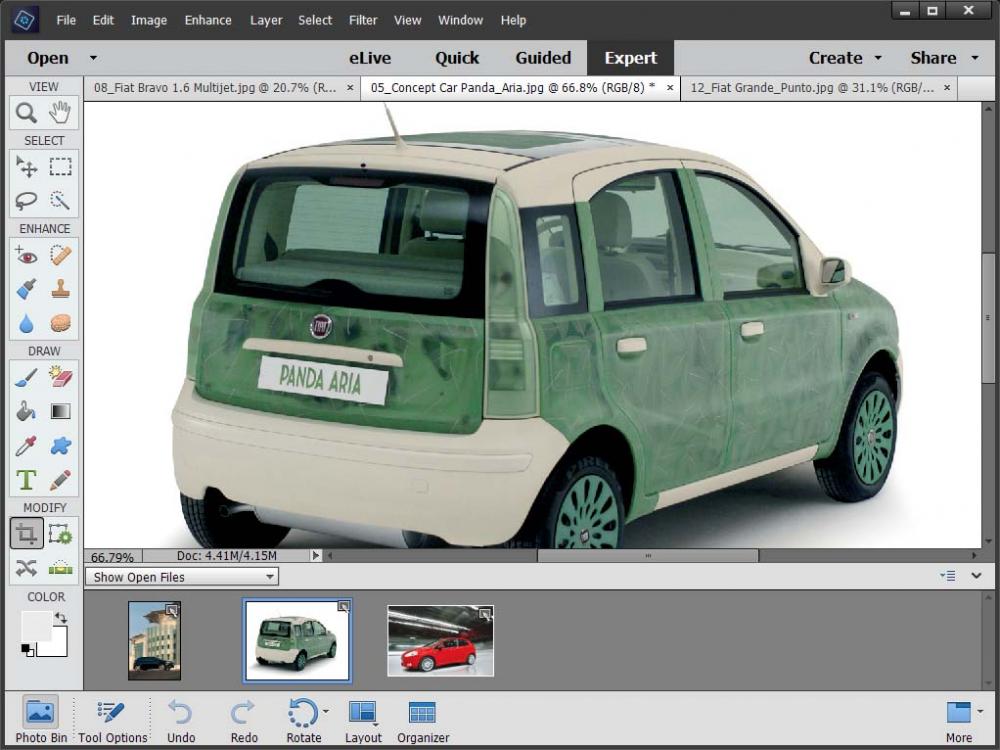
Task: Select the Smart Brush tool
Action: pyautogui.click(x=26, y=290)
